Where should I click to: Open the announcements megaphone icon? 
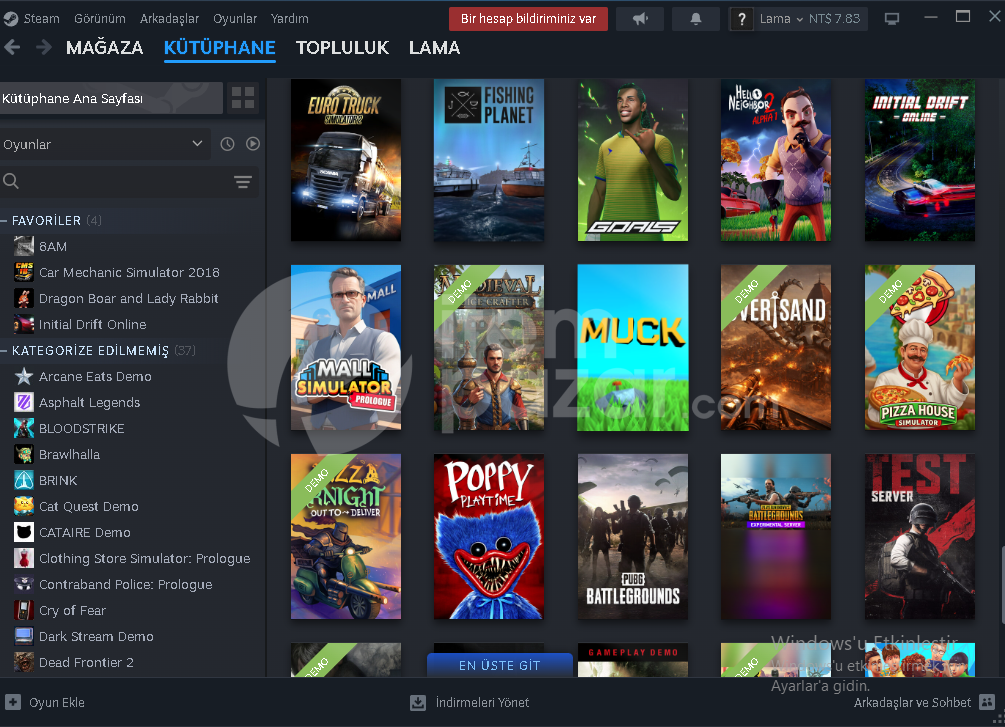pos(640,19)
